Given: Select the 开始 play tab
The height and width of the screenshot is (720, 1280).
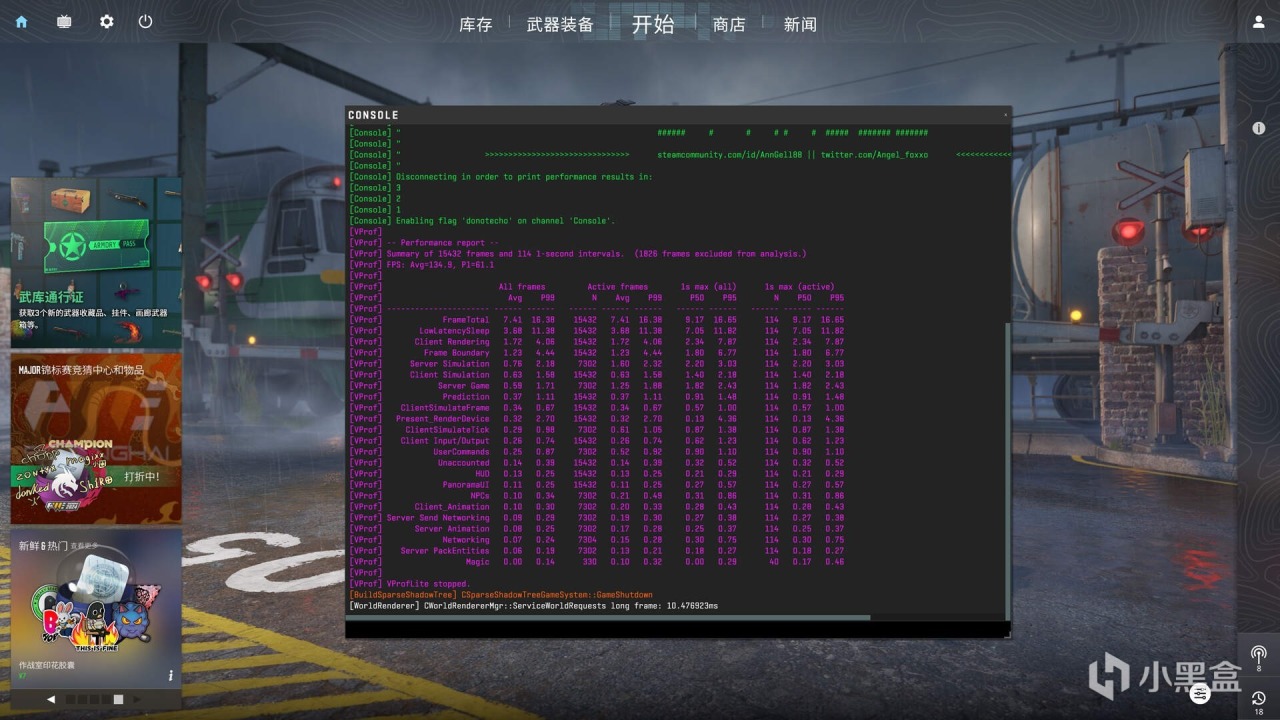Looking at the screenshot, I should 653,25.
